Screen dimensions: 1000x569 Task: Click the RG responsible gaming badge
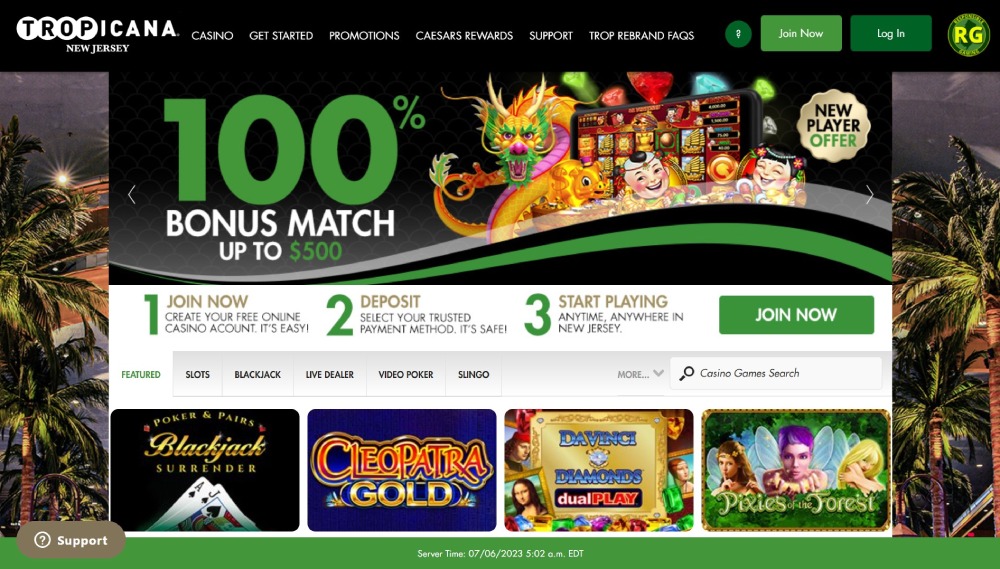tap(969, 34)
